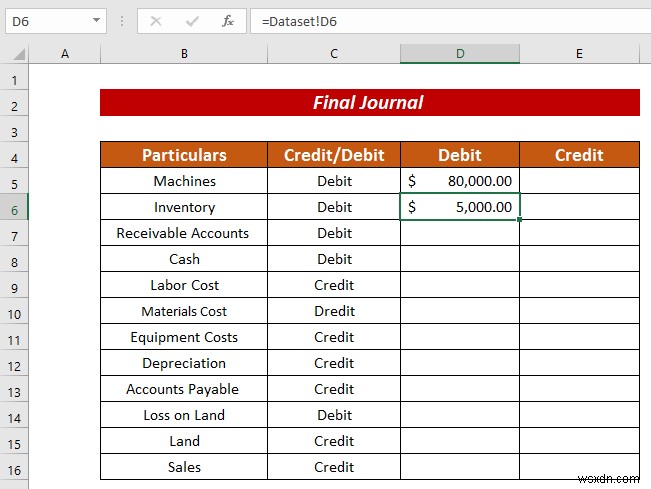Click the Final Journal title cell
This screenshot has width=651, height=489.
coord(370,103)
